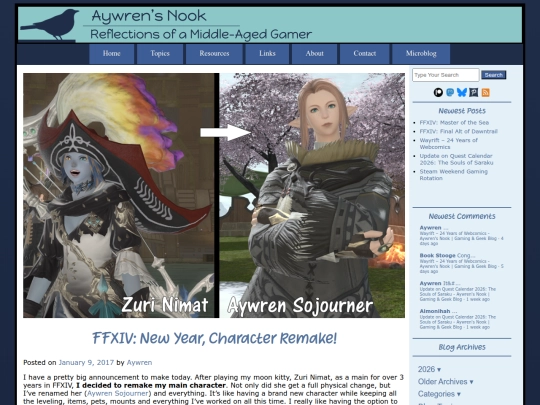
Task: Click the Search button
Action: 494,75
